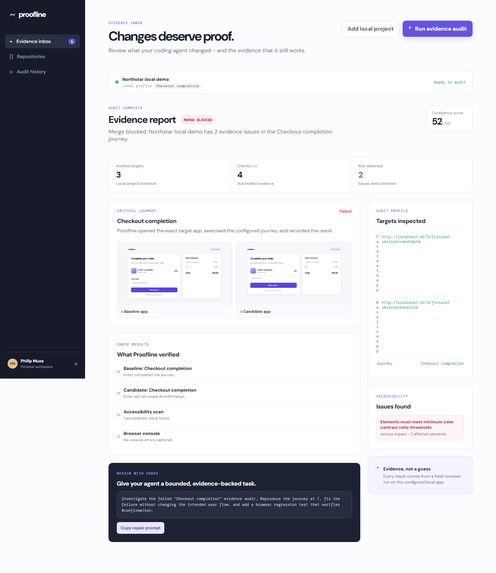Open the Candidate app screenshot thumbnail

coord(294,280)
